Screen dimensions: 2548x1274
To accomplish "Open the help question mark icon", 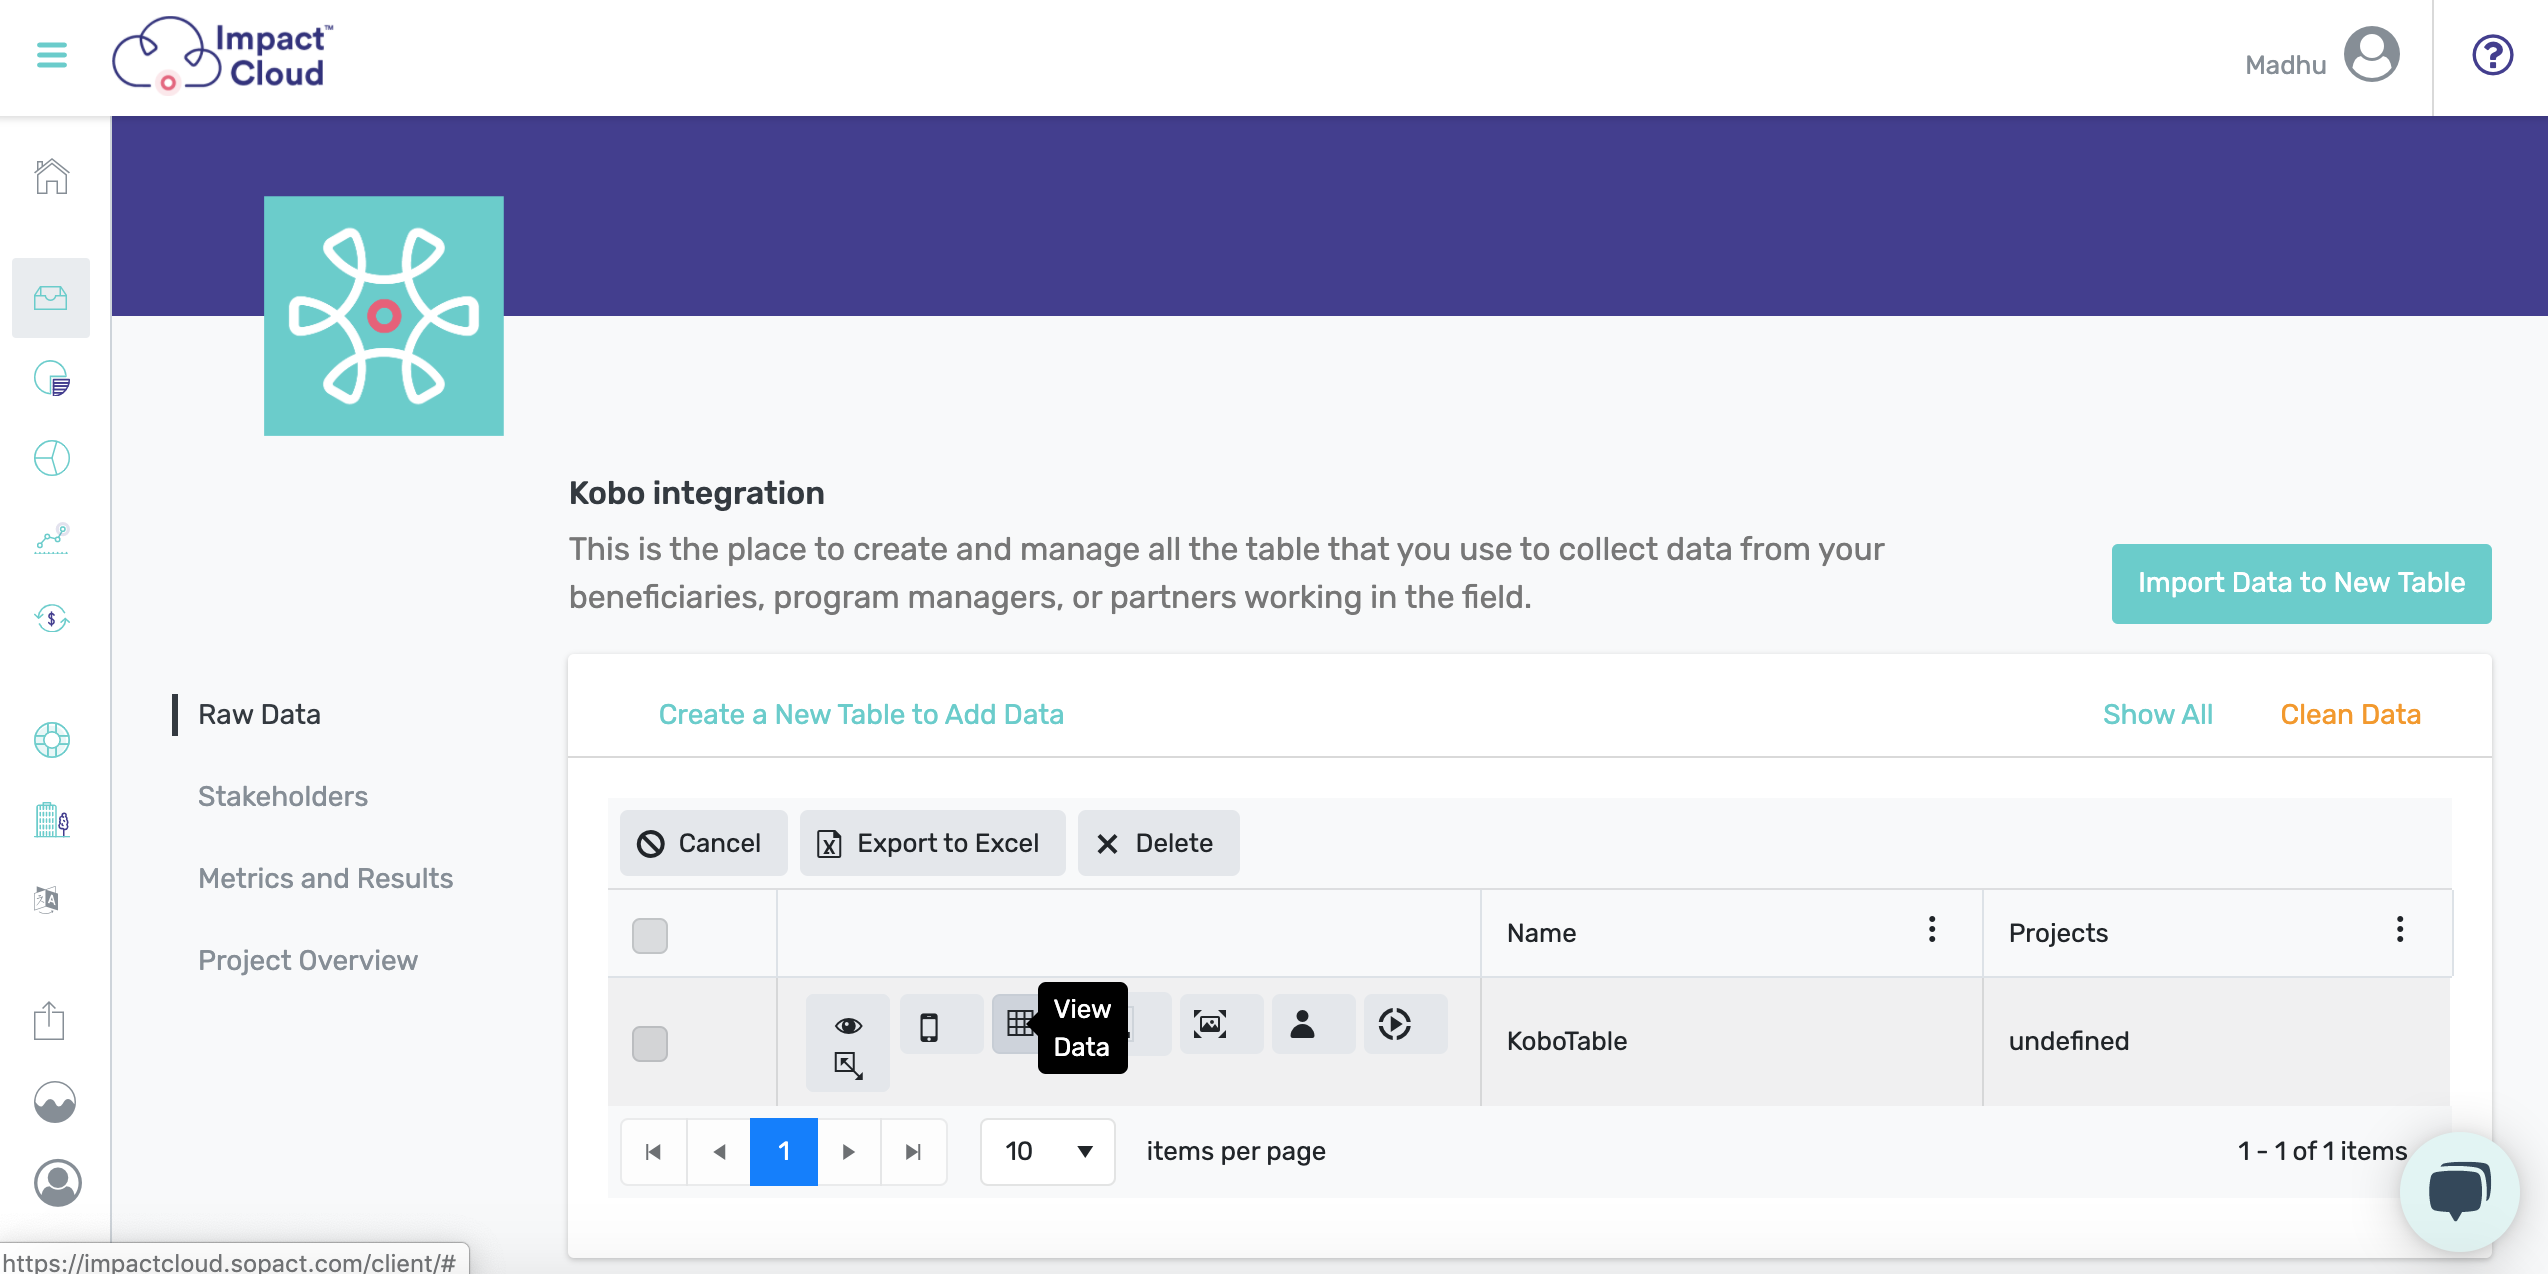I will coord(2492,55).
